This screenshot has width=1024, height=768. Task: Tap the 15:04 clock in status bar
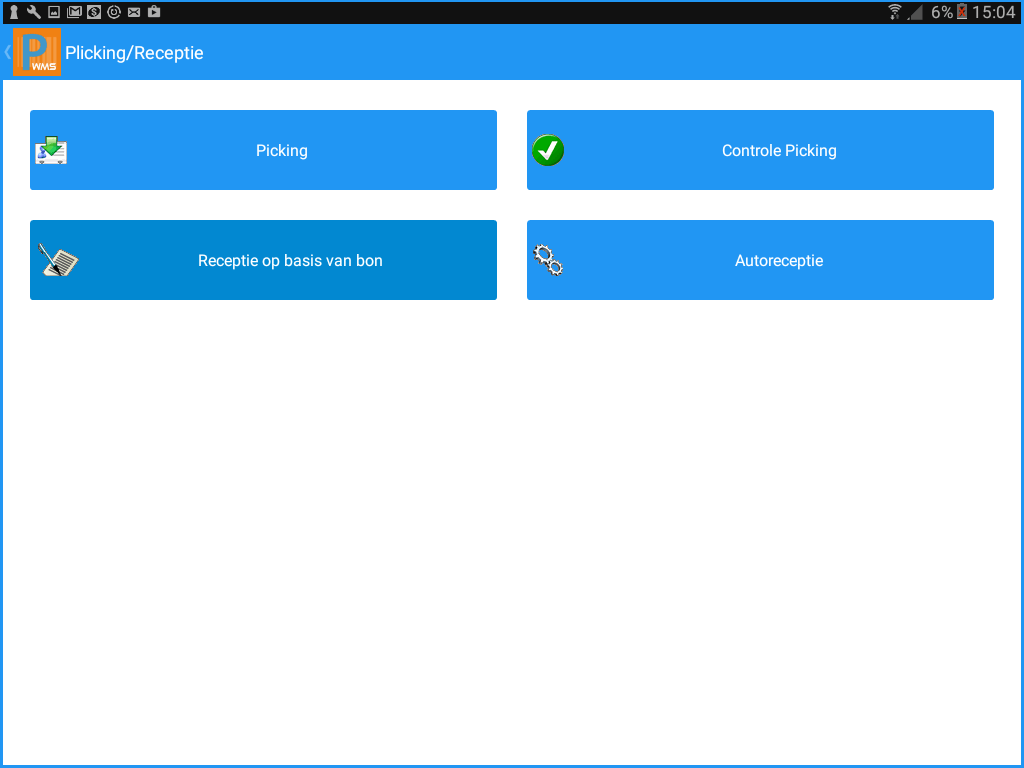tap(995, 12)
